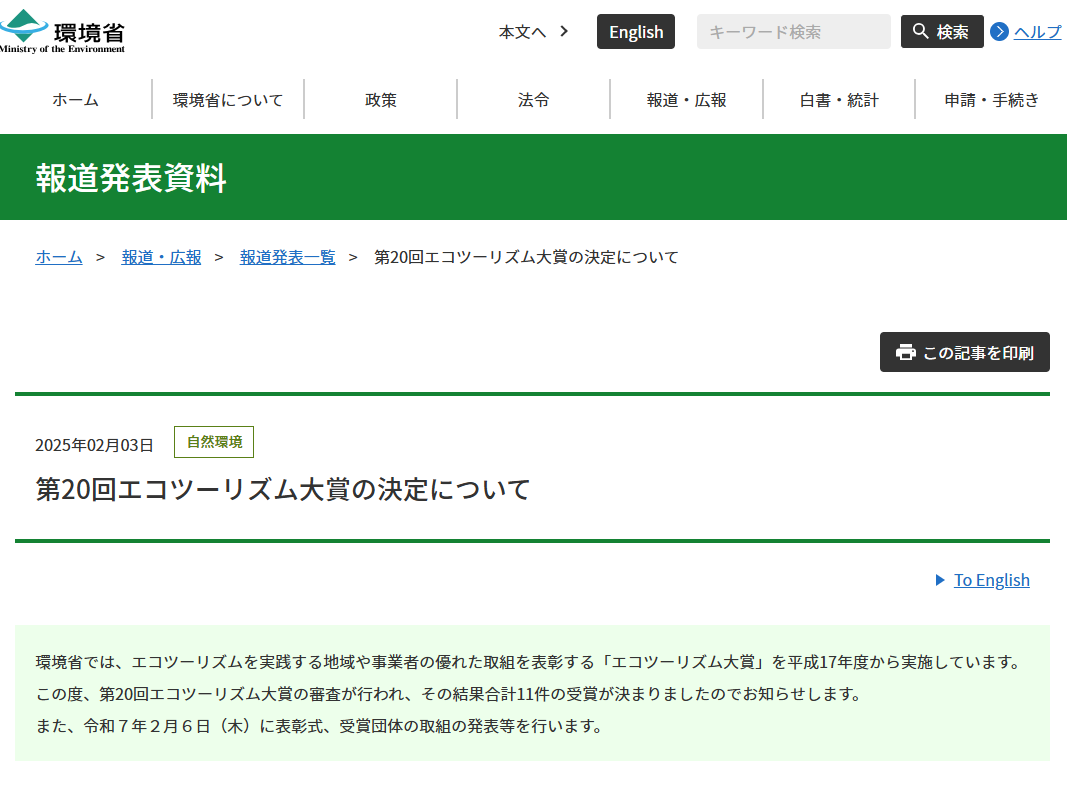Open the 報道発表一覧 breadcrumb link

point(288,257)
